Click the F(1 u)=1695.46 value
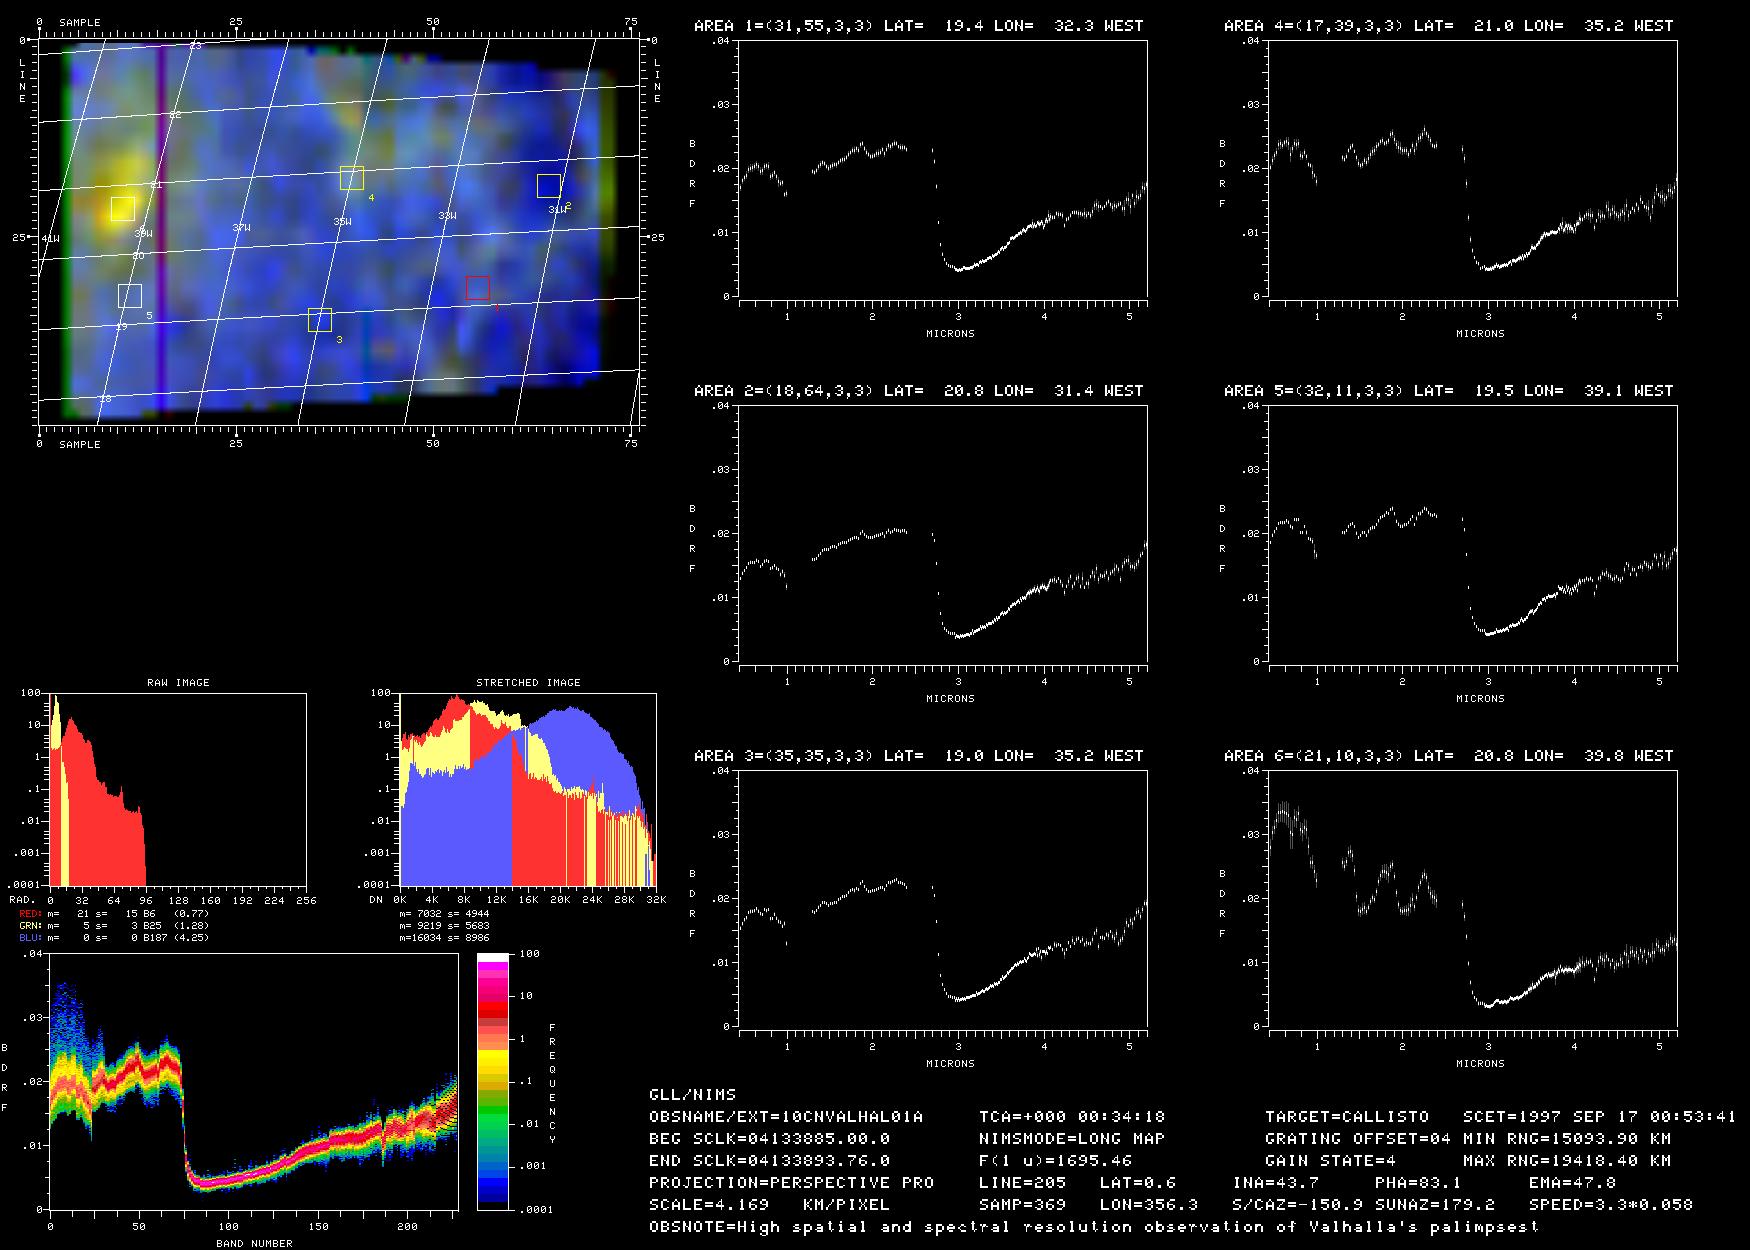This screenshot has width=1750, height=1250. 1056,1160
